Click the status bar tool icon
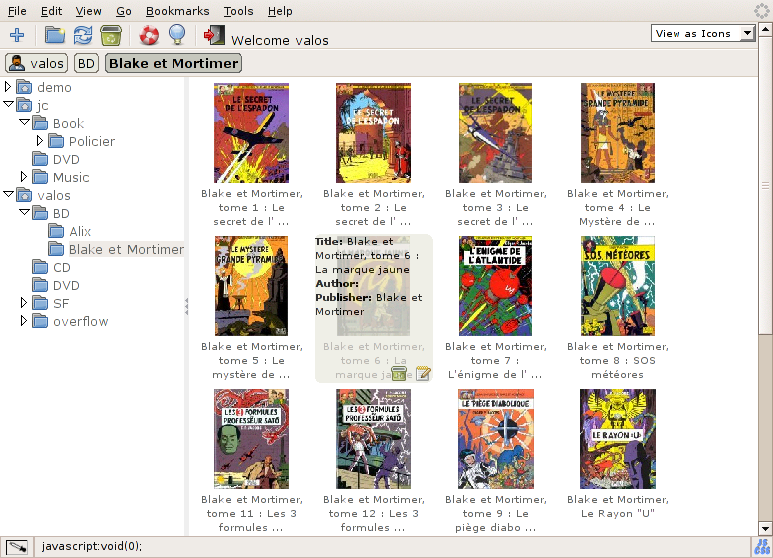Screen dimensions: 773x558 pyautogui.click(x=17, y=547)
